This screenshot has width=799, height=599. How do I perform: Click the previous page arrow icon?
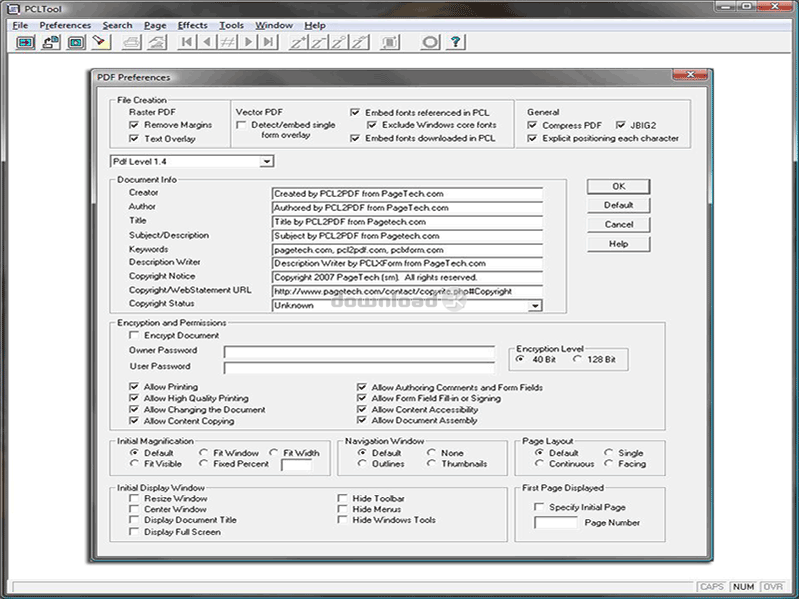click(207, 42)
